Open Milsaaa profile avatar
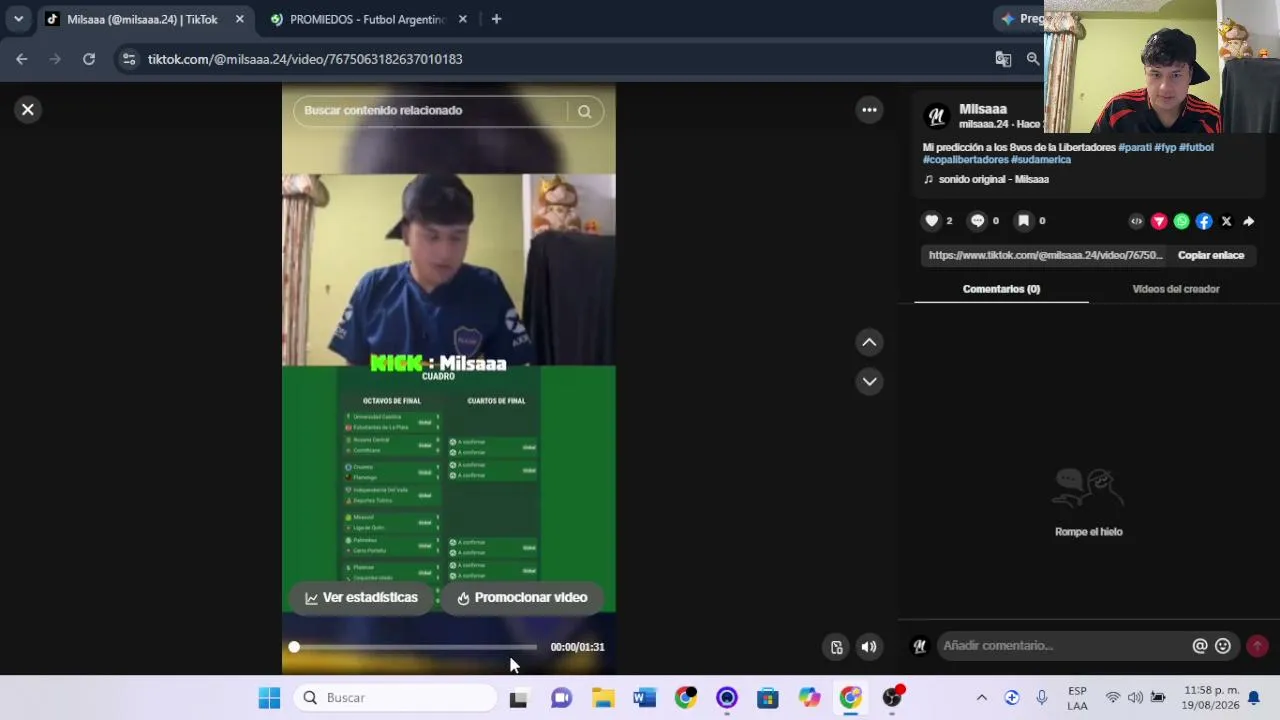The width and height of the screenshot is (1280, 720). 936,116
